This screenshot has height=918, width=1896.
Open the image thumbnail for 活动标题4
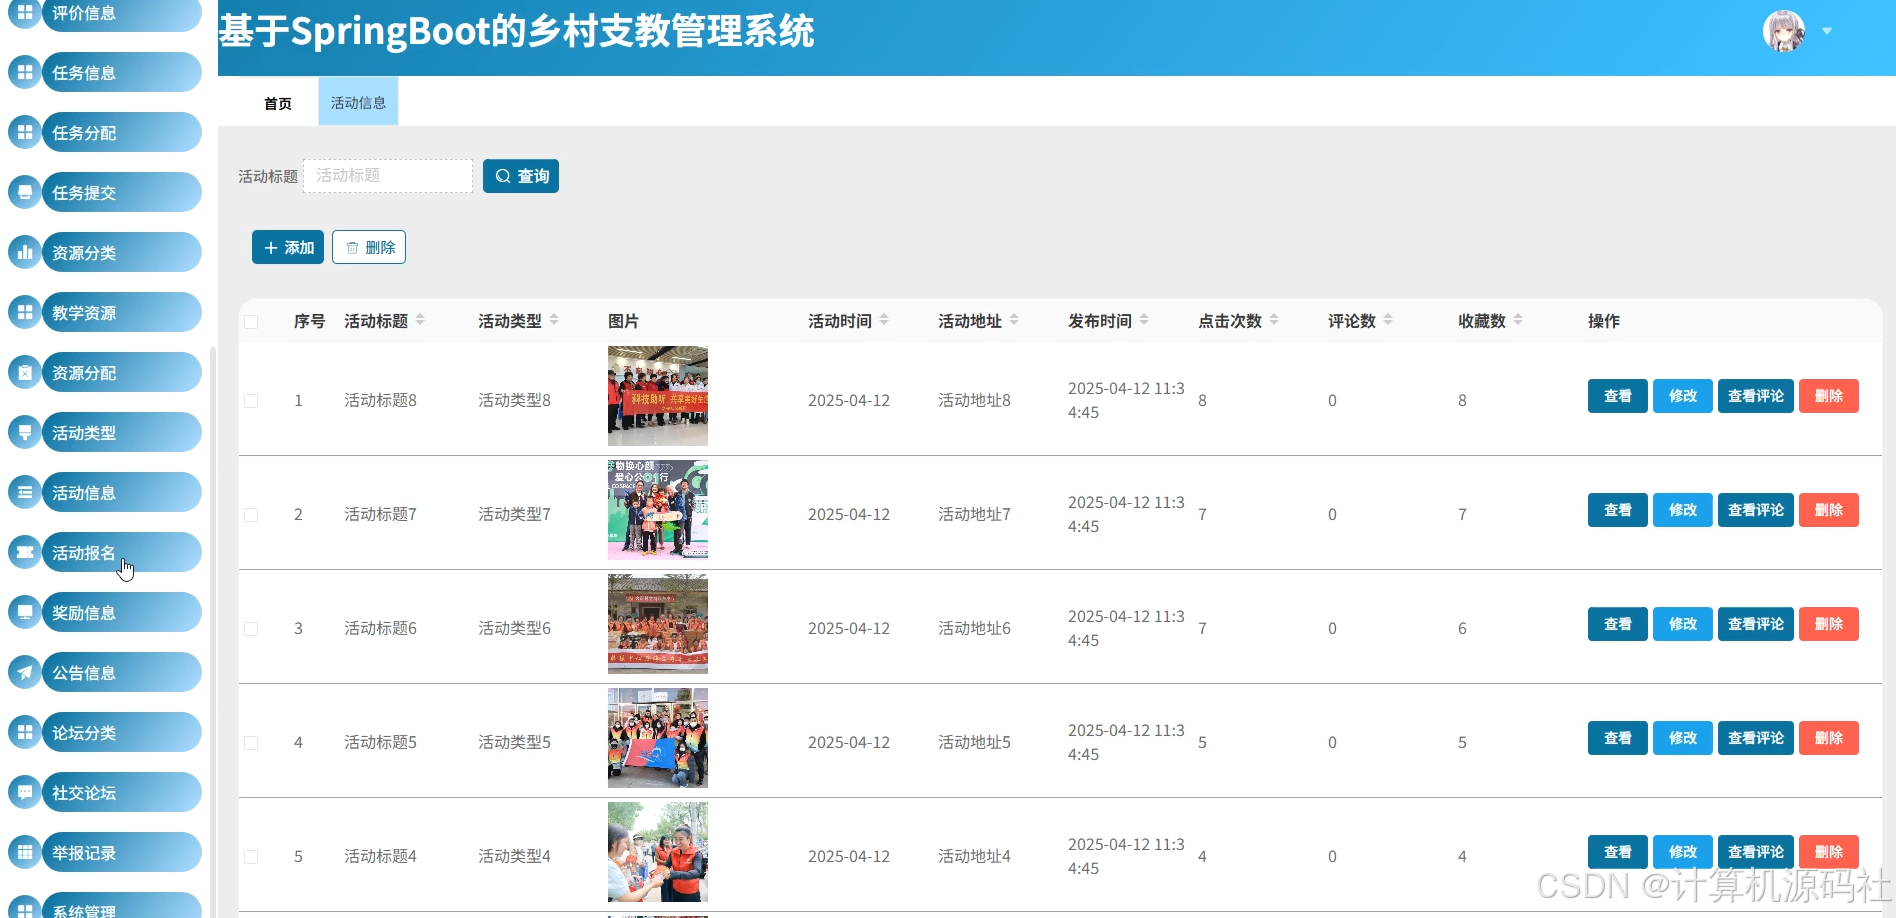click(658, 852)
